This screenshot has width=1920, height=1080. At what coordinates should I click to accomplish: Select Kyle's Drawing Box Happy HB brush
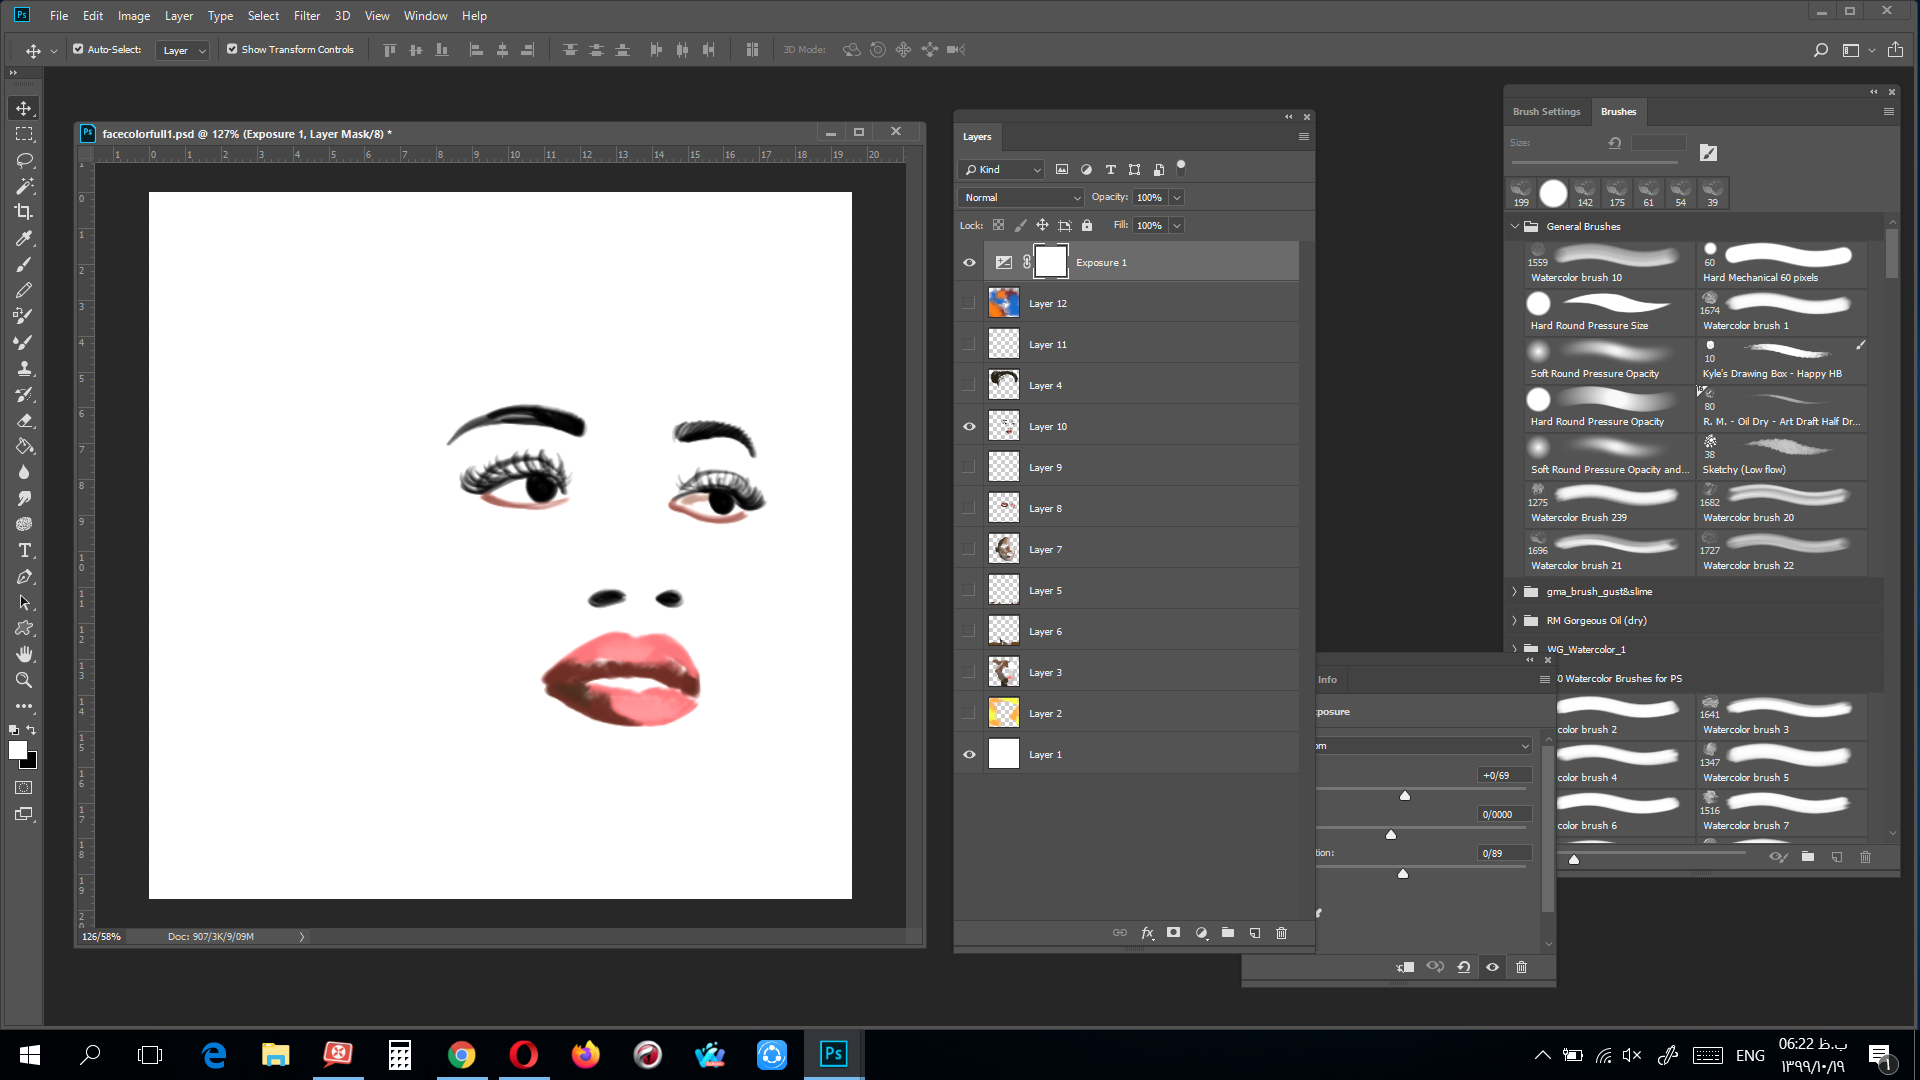pyautogui.click(x=1780, y=360)
